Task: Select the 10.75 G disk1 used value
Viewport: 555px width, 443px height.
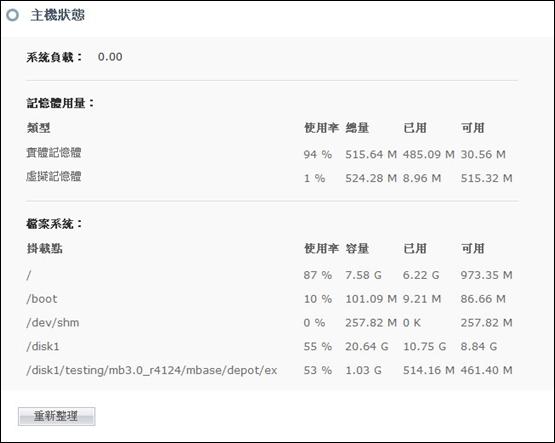Action: (x=424, y=346)
